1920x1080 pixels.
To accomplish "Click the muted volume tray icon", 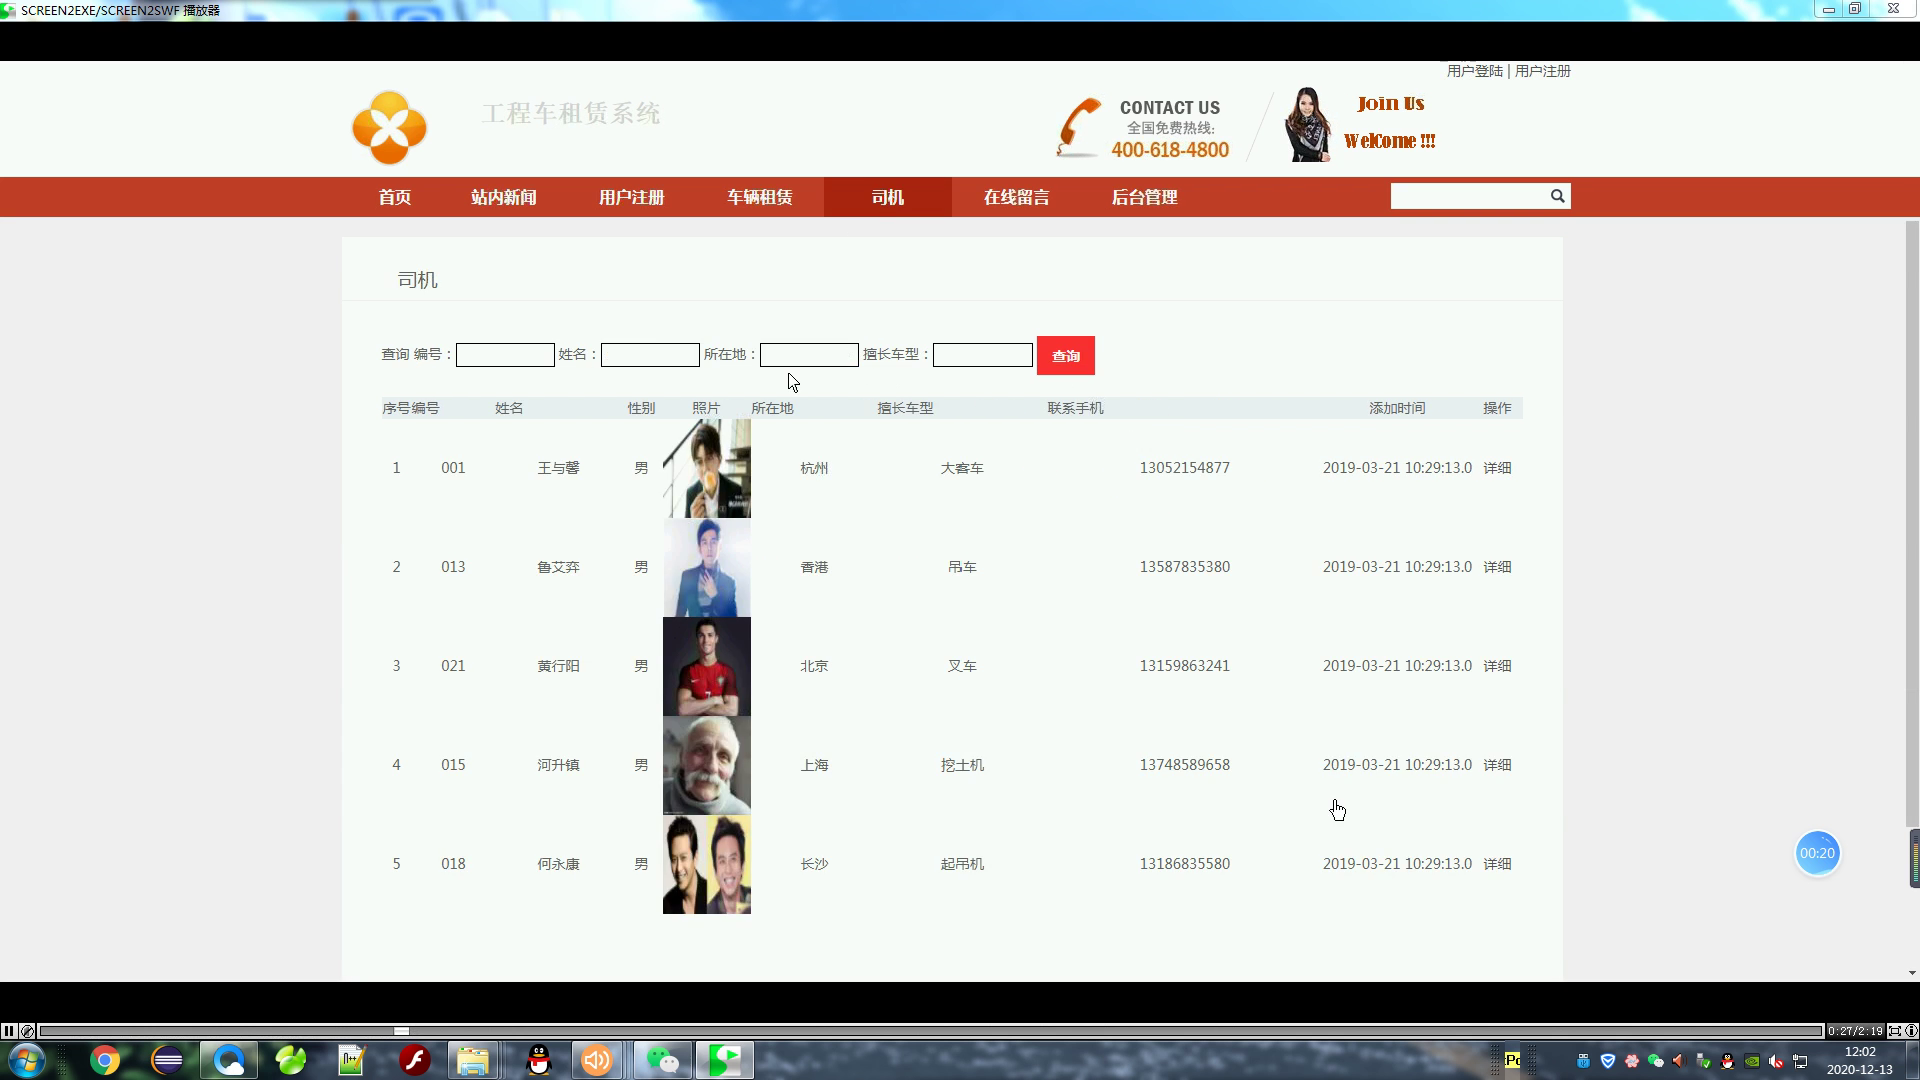I will click(x=1776, y=1061).
